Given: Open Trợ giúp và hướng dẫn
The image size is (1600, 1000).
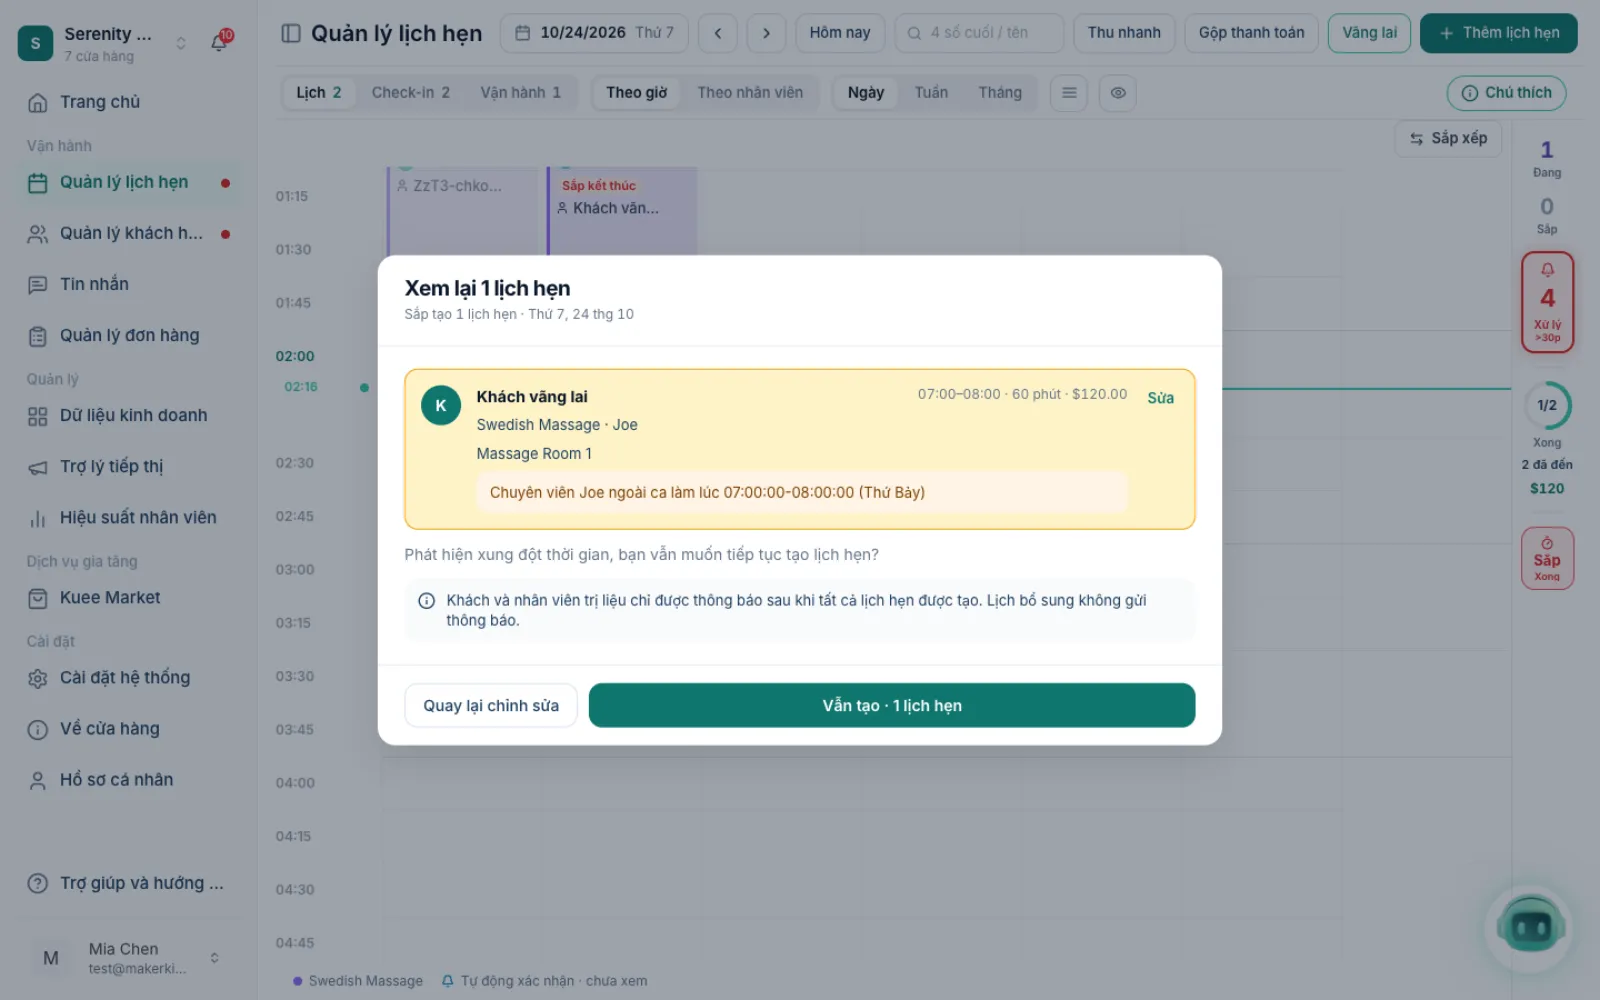Looking at the screenshot, I should pyautogui.click(x=128, y=884).
